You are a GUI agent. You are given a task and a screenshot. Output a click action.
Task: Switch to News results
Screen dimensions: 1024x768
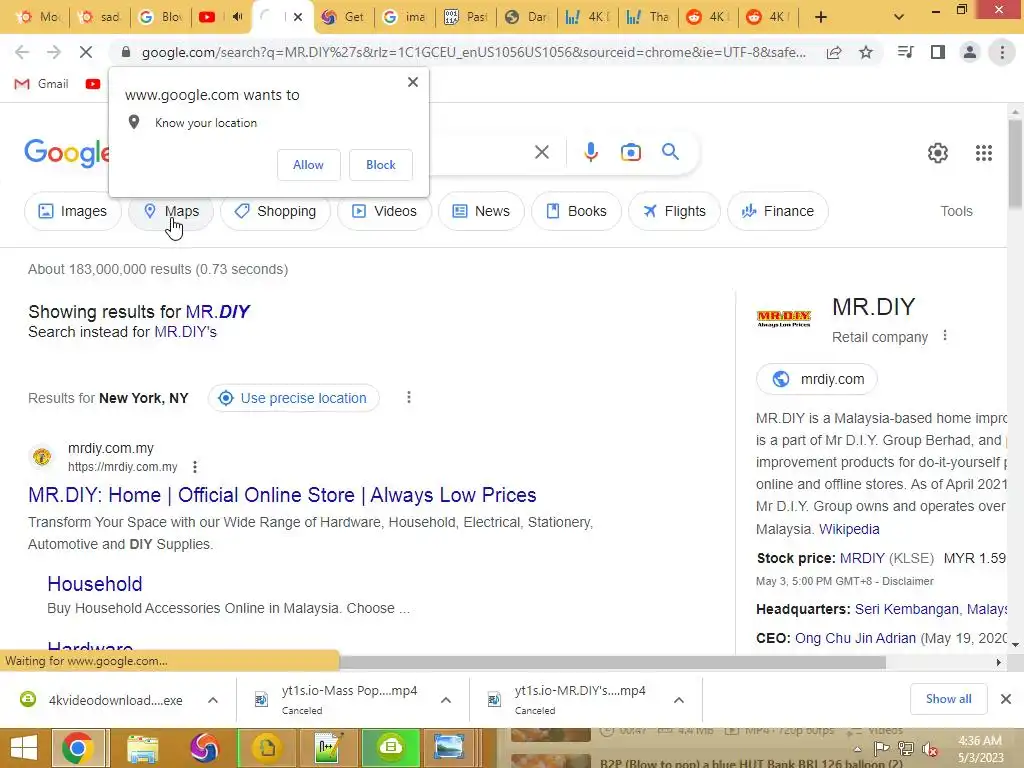(481, 211)
